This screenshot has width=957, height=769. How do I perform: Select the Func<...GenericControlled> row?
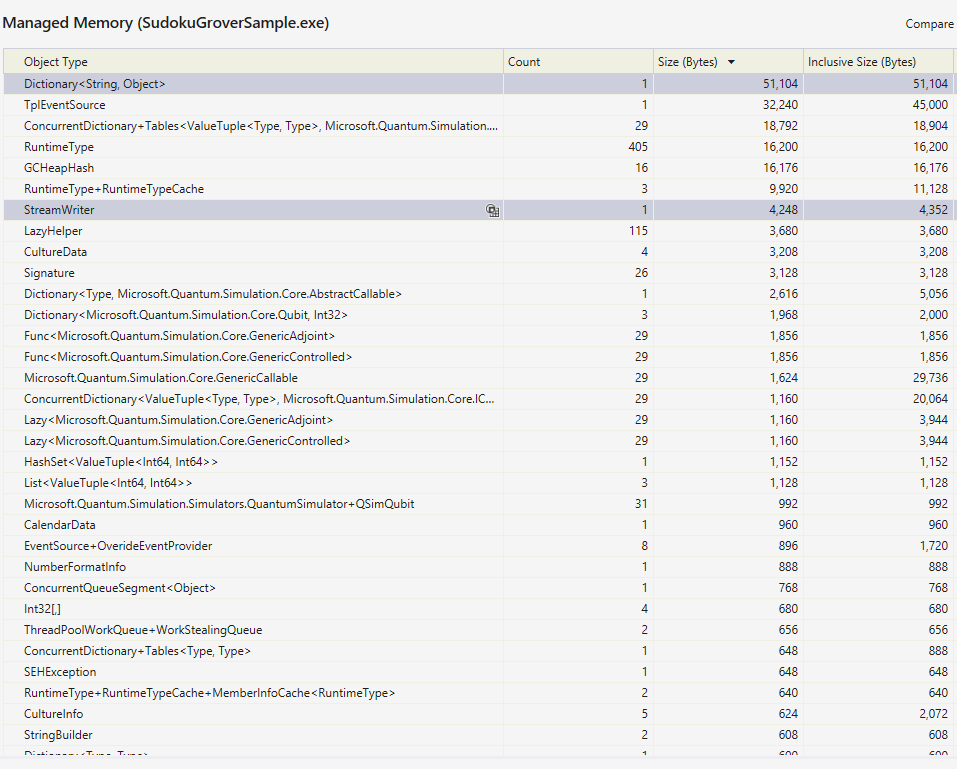[x=478, y=357]
